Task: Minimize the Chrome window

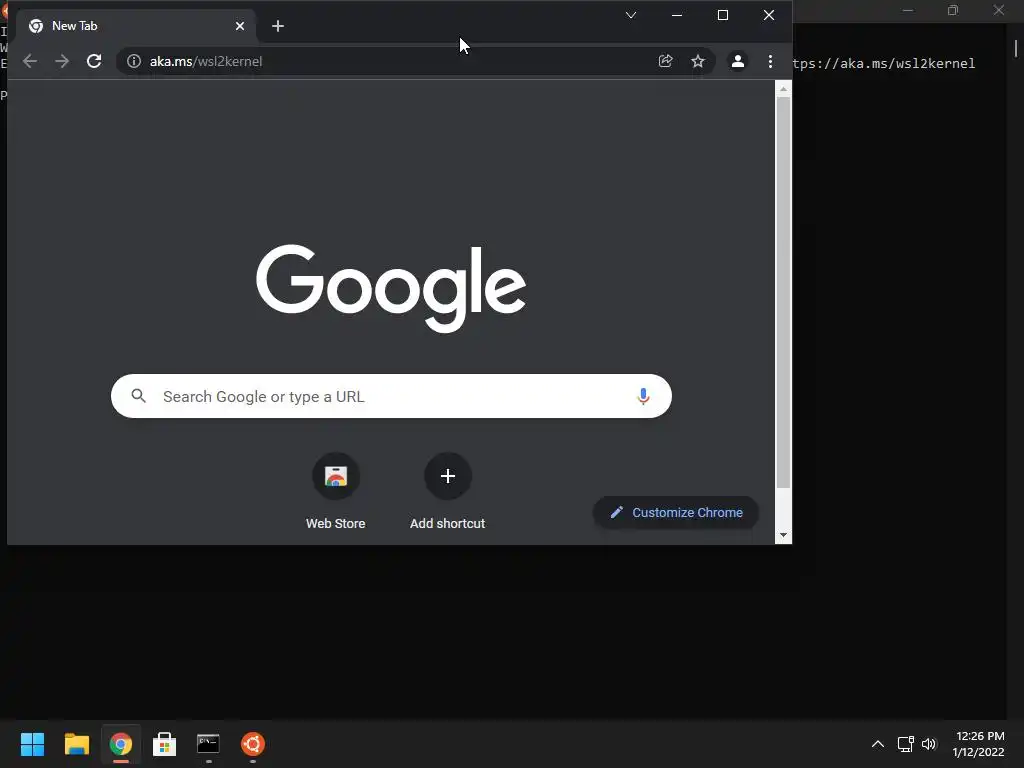Action: click(x=677, y=15)
